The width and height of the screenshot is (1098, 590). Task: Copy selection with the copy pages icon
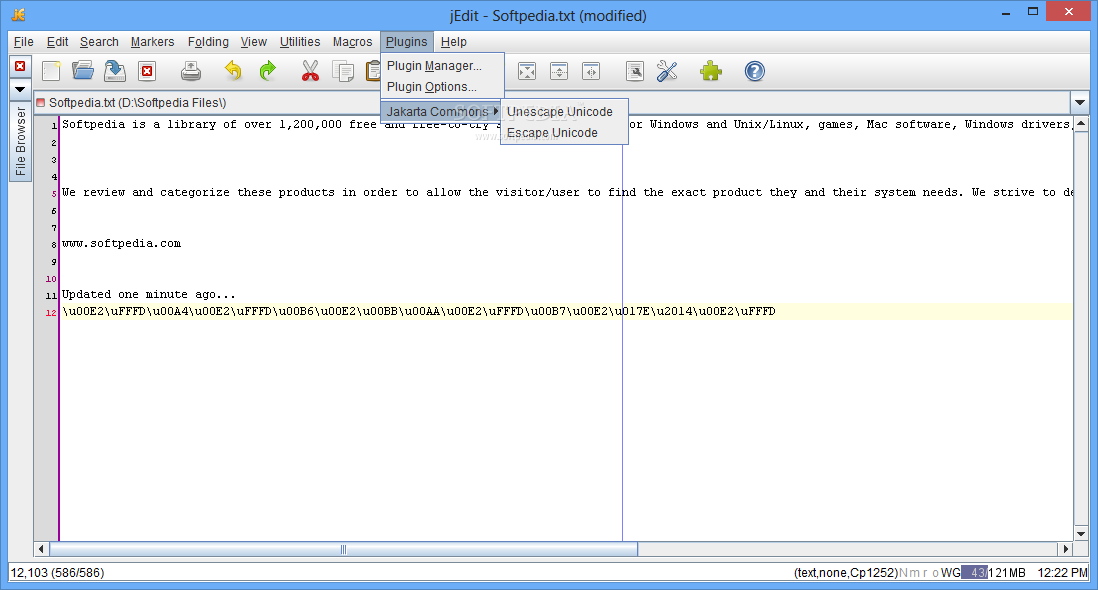click(343, 71)
